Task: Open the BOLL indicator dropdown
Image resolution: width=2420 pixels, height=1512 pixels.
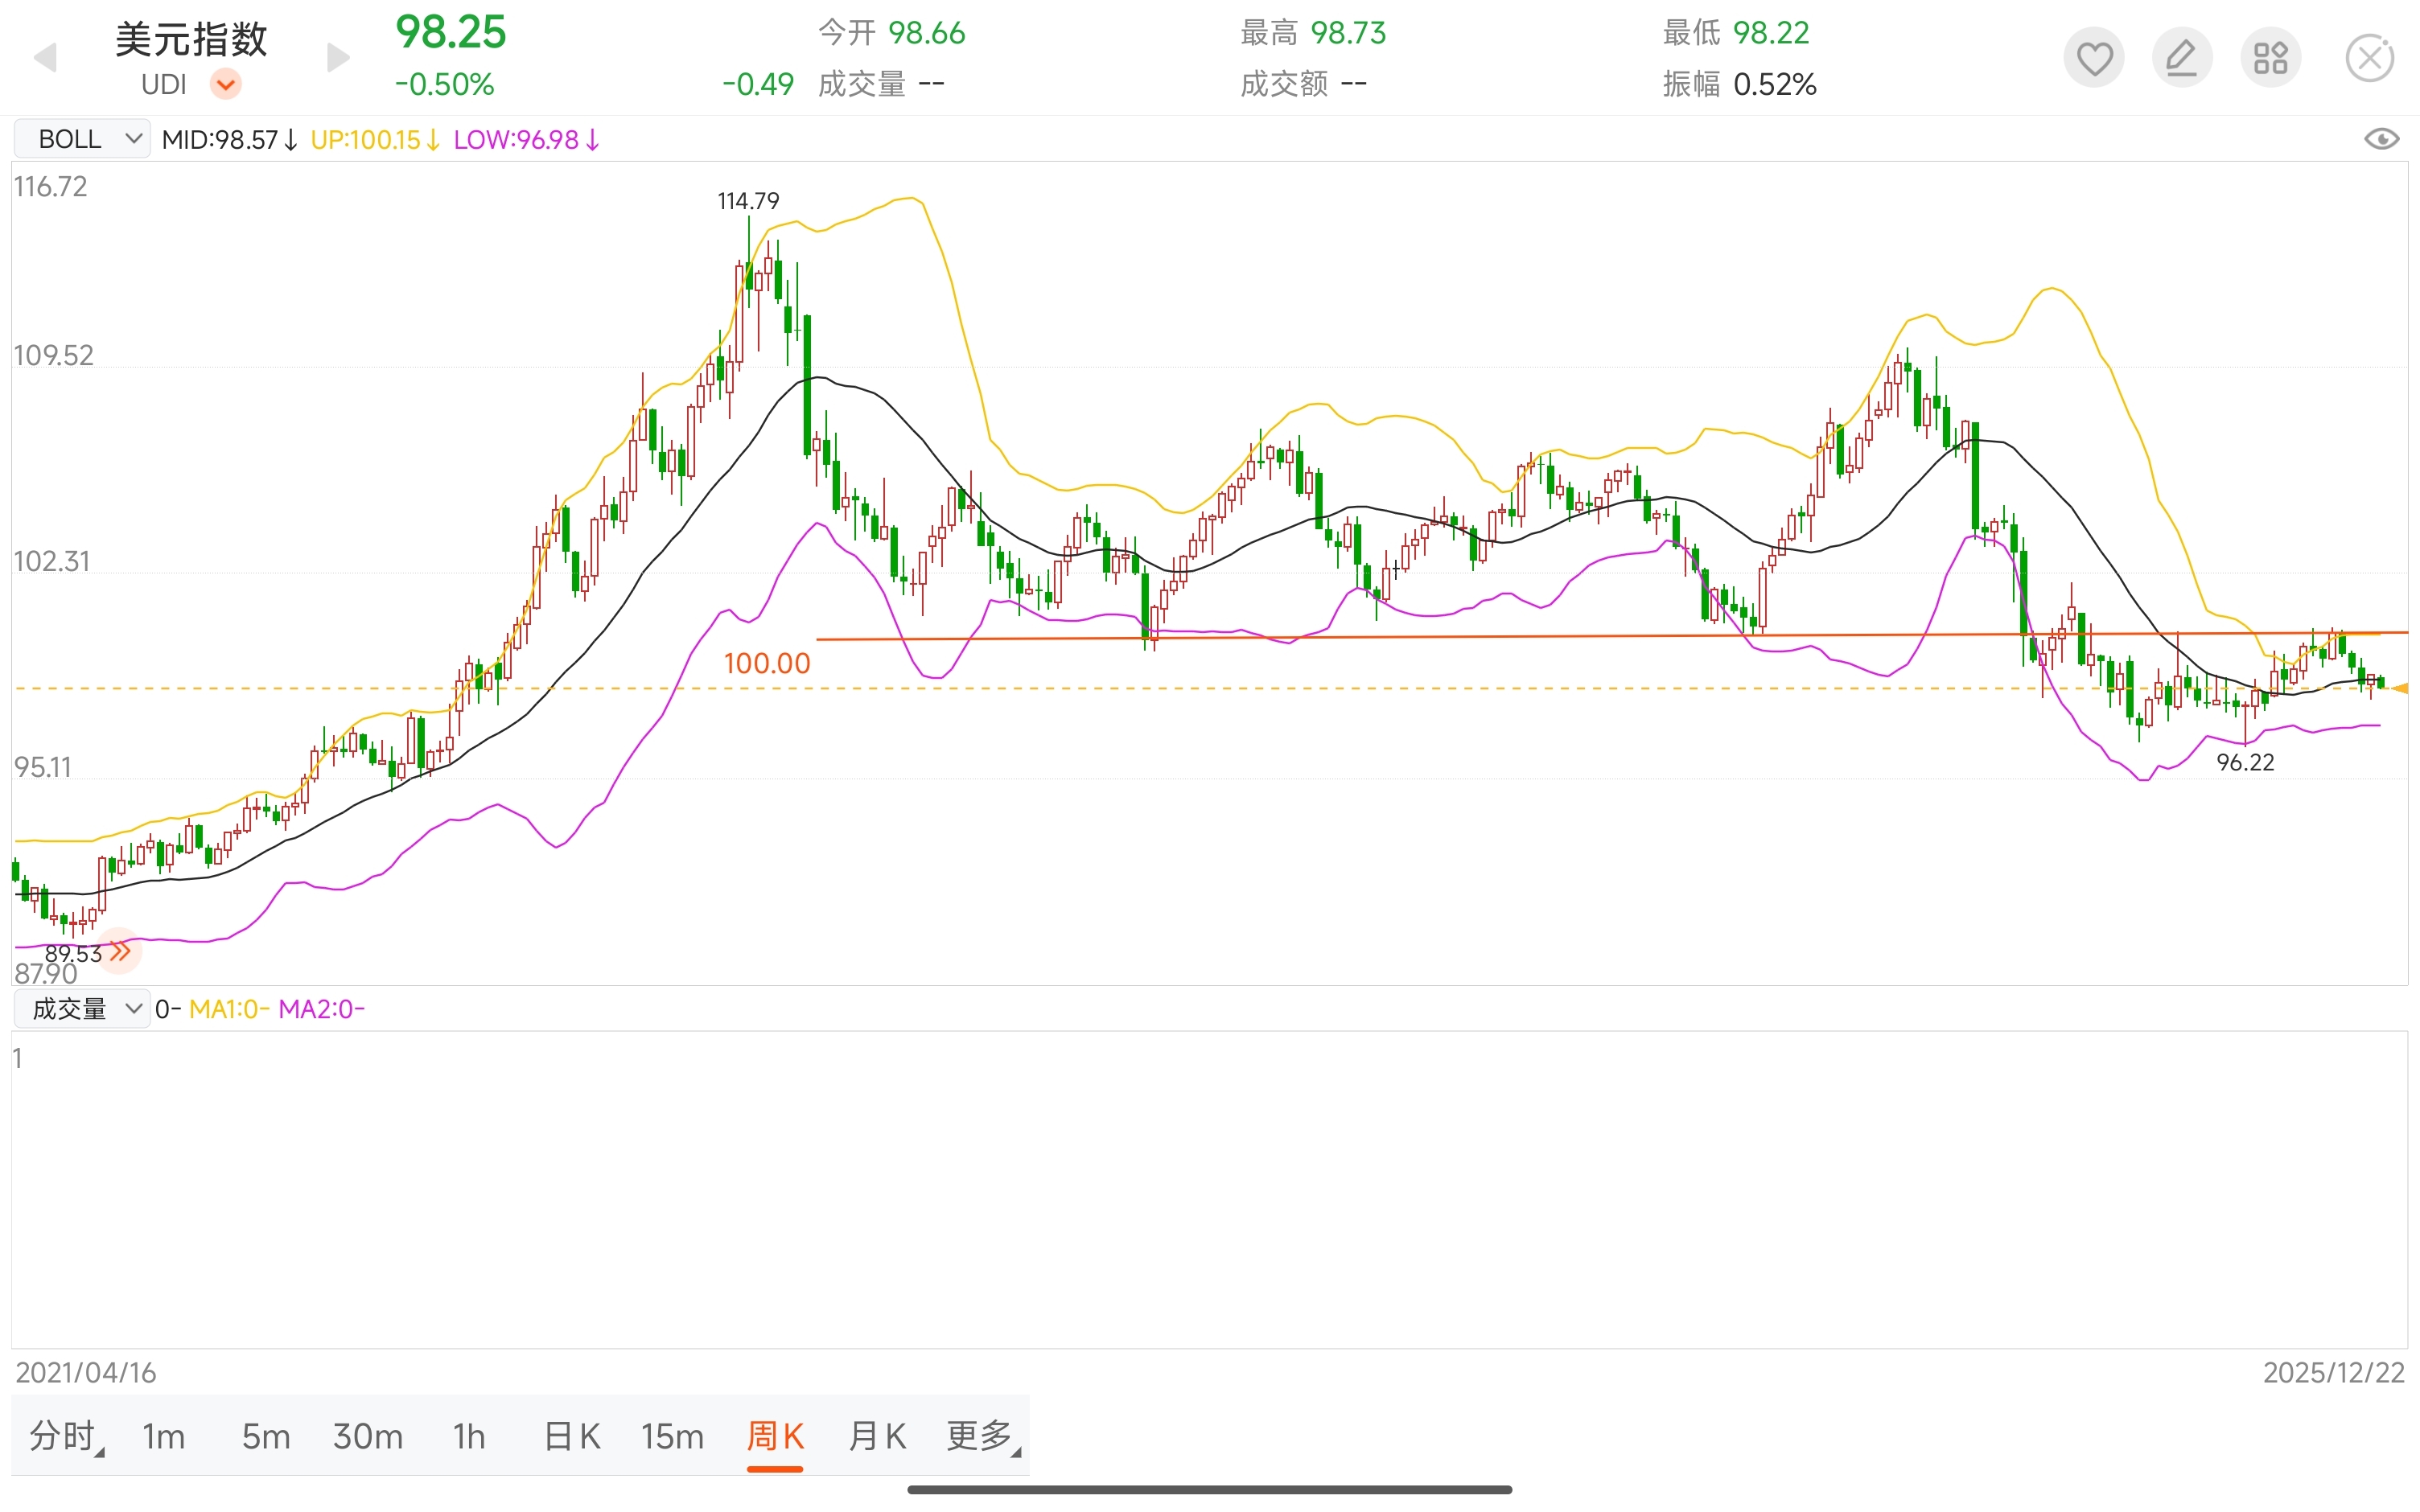Action: pyautogui.click(x=82, y=139)
